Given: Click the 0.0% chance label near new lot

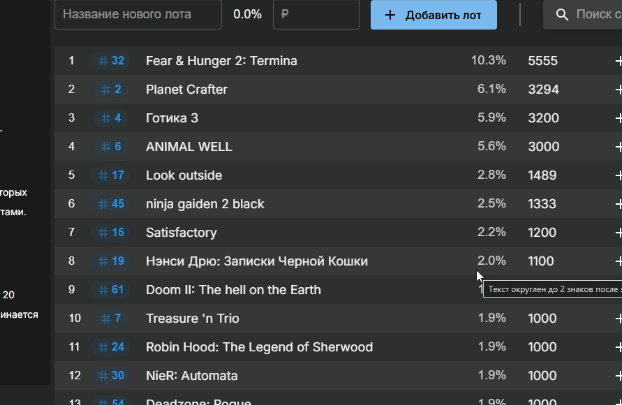Looking at the screenshot, I should (247, 15).
